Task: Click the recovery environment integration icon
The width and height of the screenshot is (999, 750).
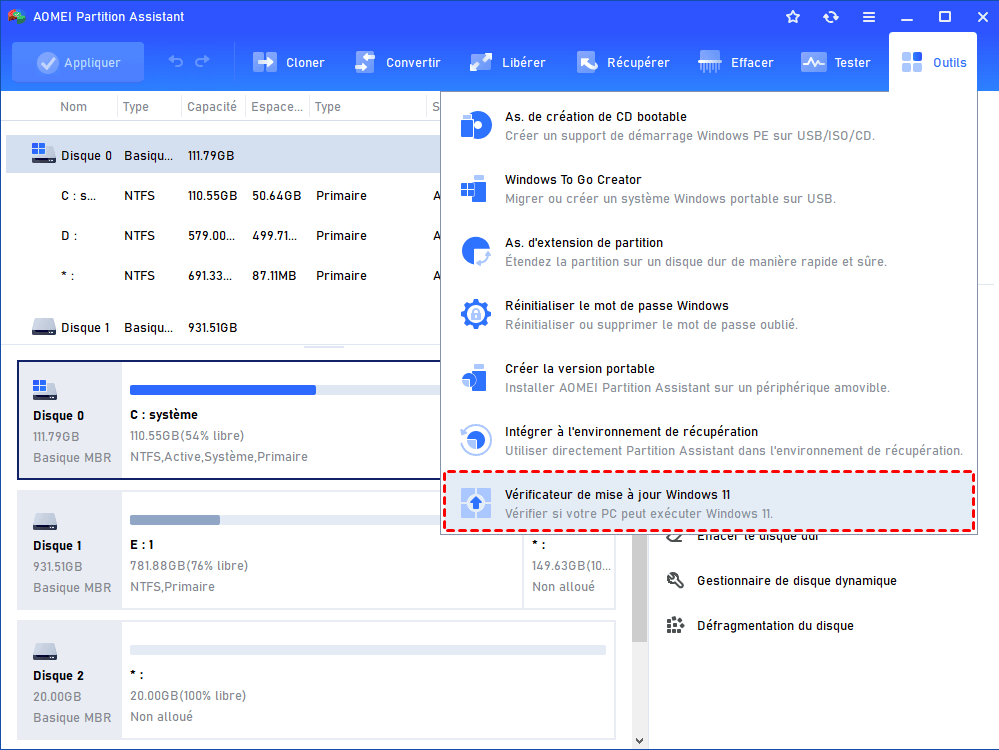Action: click(x=476, y=440)
